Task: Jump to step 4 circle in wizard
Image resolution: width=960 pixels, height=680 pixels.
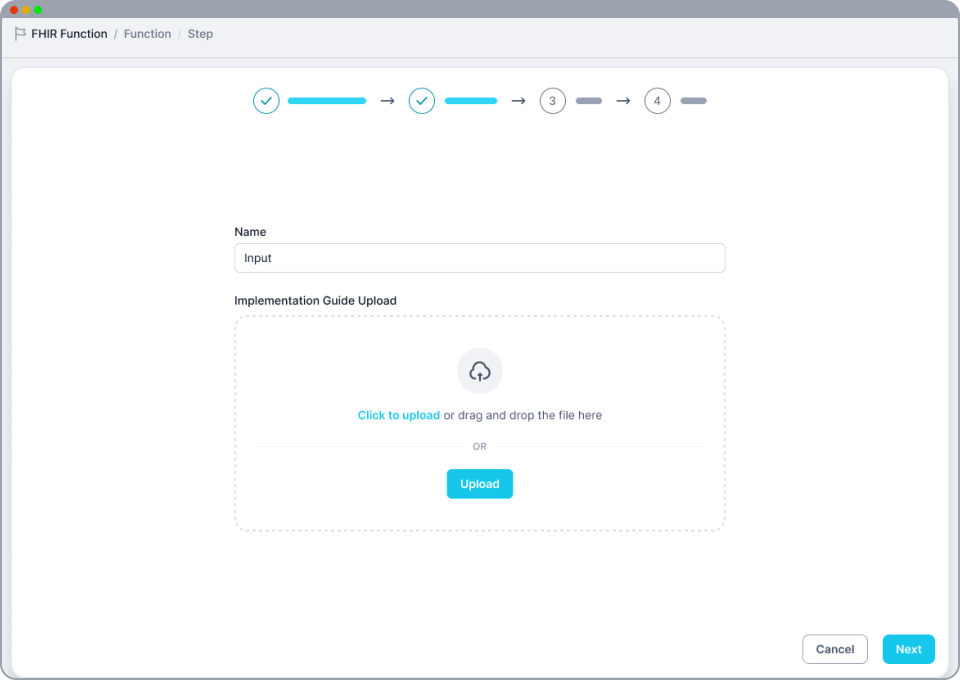Action: 657,101
